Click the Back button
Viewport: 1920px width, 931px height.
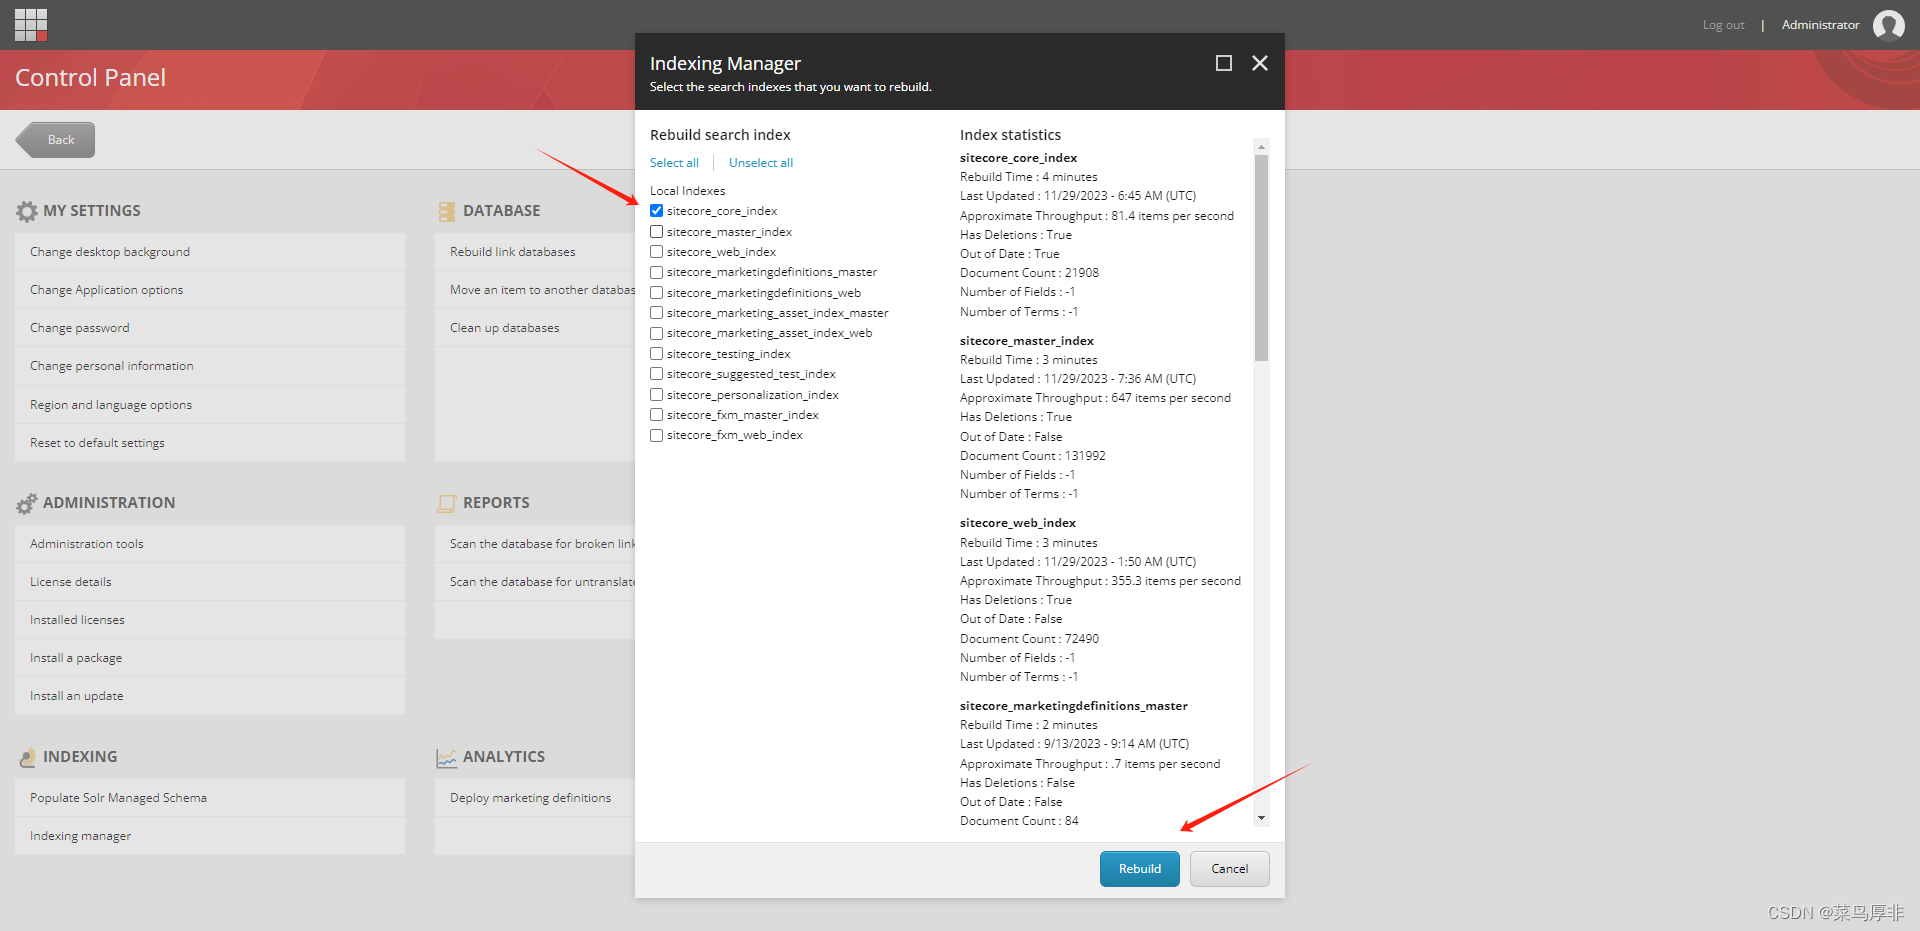click(56, 140)
